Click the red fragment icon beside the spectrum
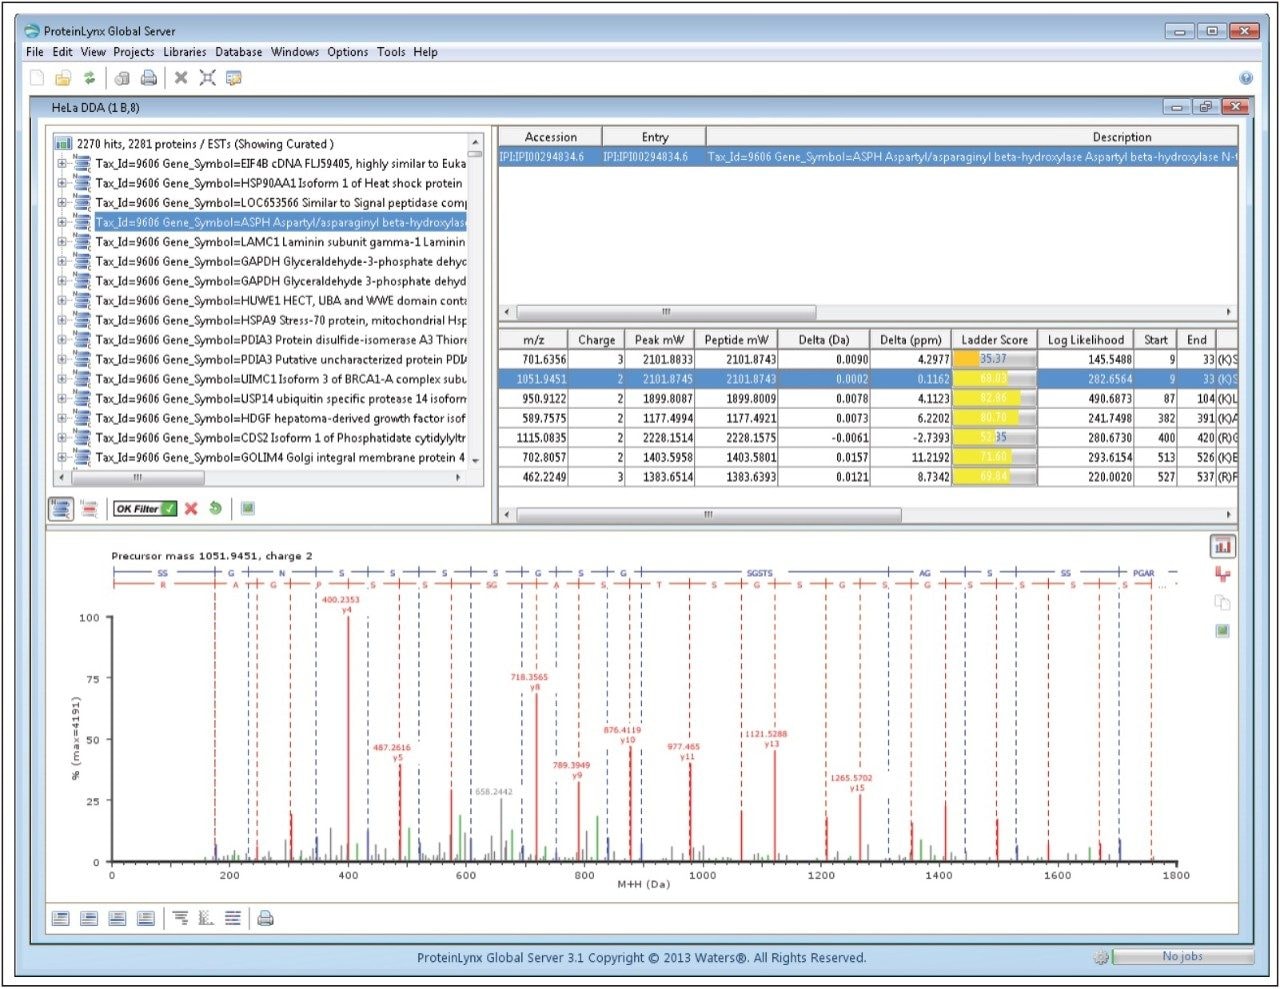 (x=1222, y=574)
